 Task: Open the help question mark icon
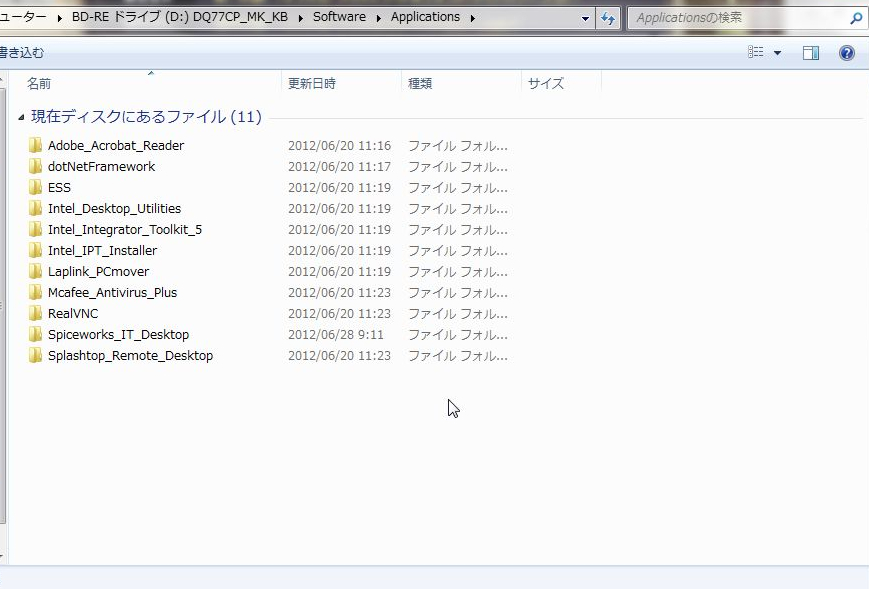tap(847, 53)
